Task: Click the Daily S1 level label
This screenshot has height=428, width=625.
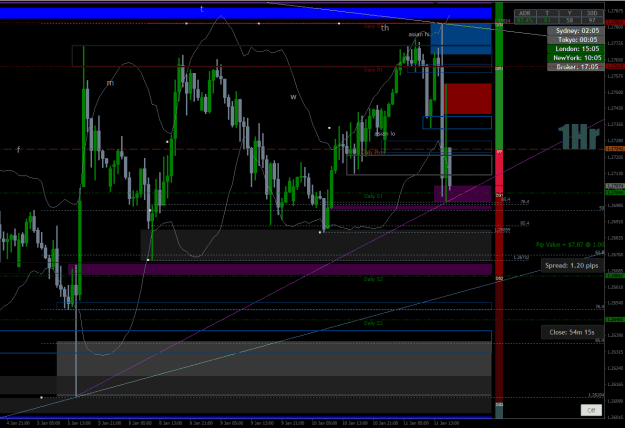Action: point(373,196)
